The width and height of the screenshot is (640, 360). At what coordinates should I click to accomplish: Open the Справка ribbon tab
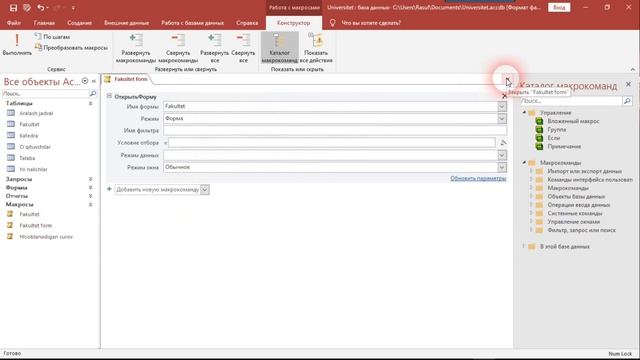click(247, 23)
